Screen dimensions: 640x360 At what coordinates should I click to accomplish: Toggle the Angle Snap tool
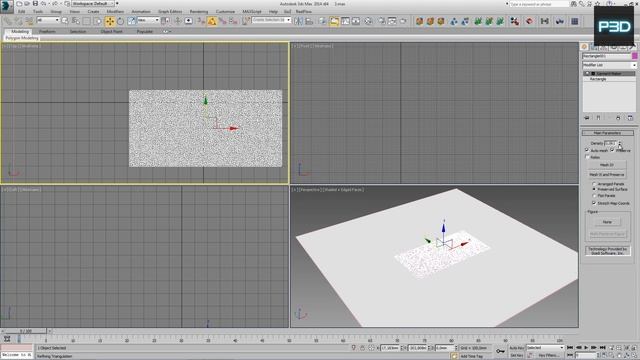tap(212, 21)
